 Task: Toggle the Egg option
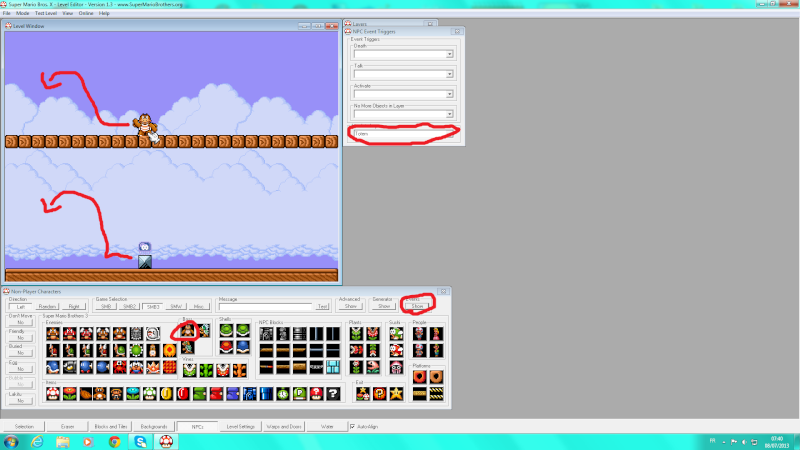tap(21, 369)
